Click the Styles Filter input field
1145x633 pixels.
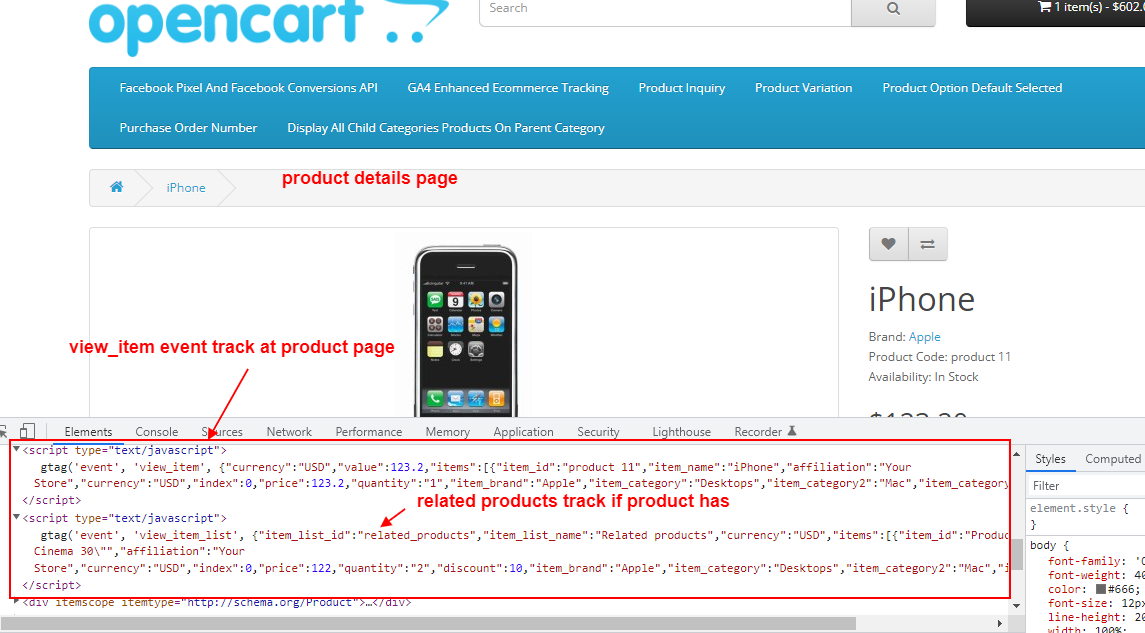pyautogui.click(x=1087, y=486)
